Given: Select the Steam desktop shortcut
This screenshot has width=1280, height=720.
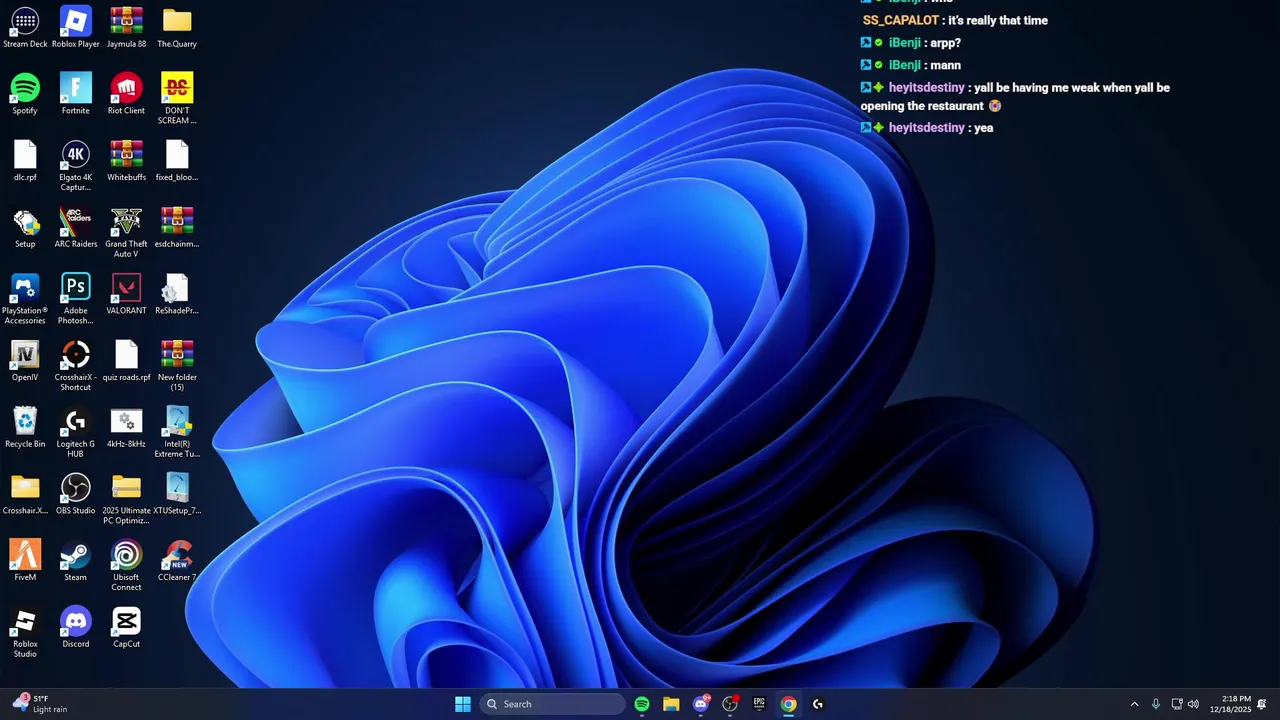Looking at the screenshot, I should [x=76, y=560].
